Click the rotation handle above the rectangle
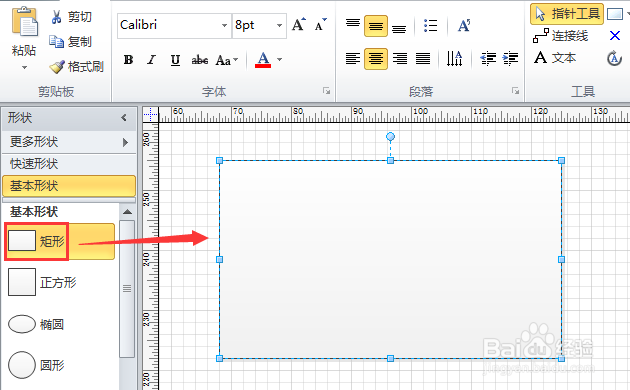This screenshot has width=630, height=390. point(390,137)
